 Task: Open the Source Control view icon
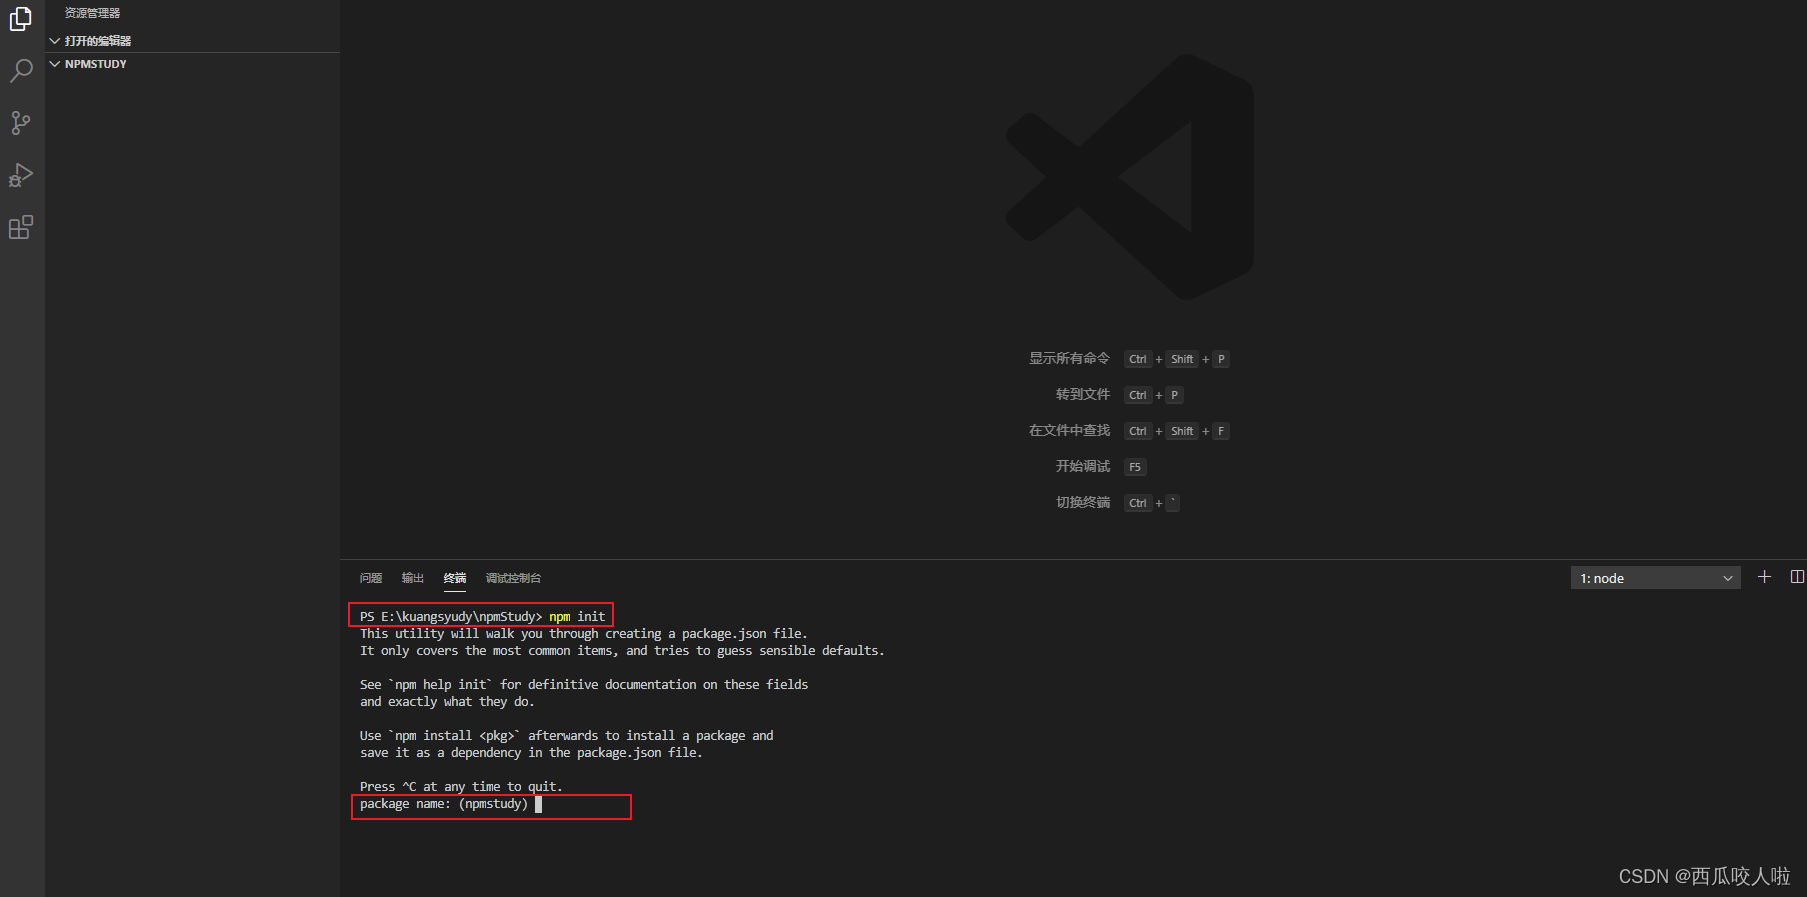click(21, 123)
